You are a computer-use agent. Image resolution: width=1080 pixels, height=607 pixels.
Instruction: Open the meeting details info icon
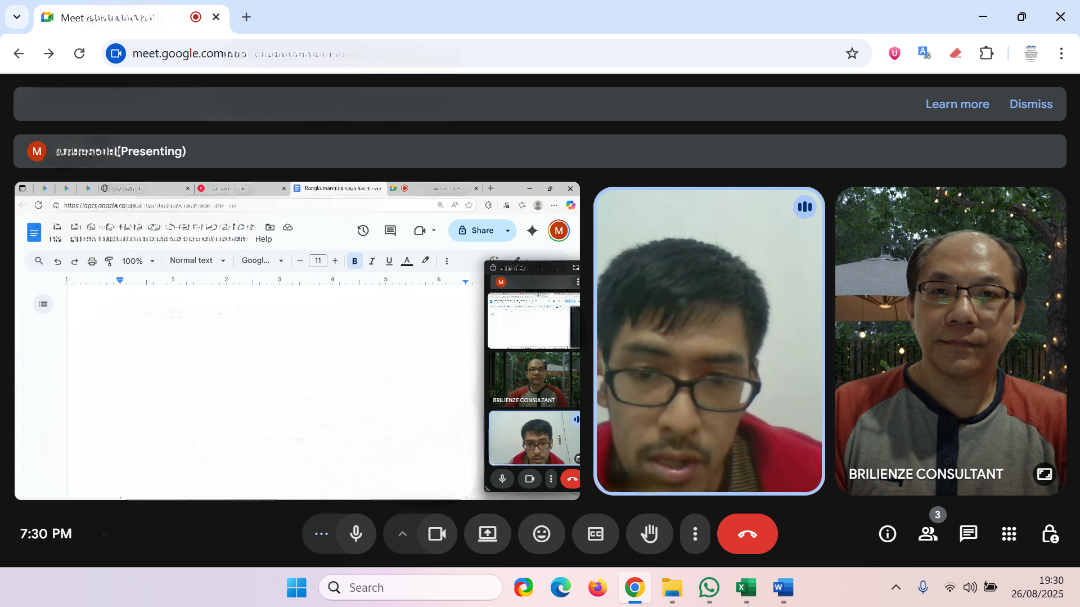[x=887, y=534]
